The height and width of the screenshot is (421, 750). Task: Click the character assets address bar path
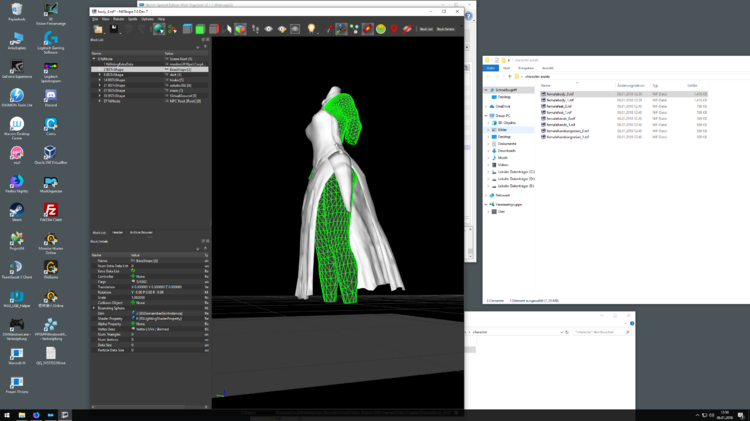(x=537, y=77)
